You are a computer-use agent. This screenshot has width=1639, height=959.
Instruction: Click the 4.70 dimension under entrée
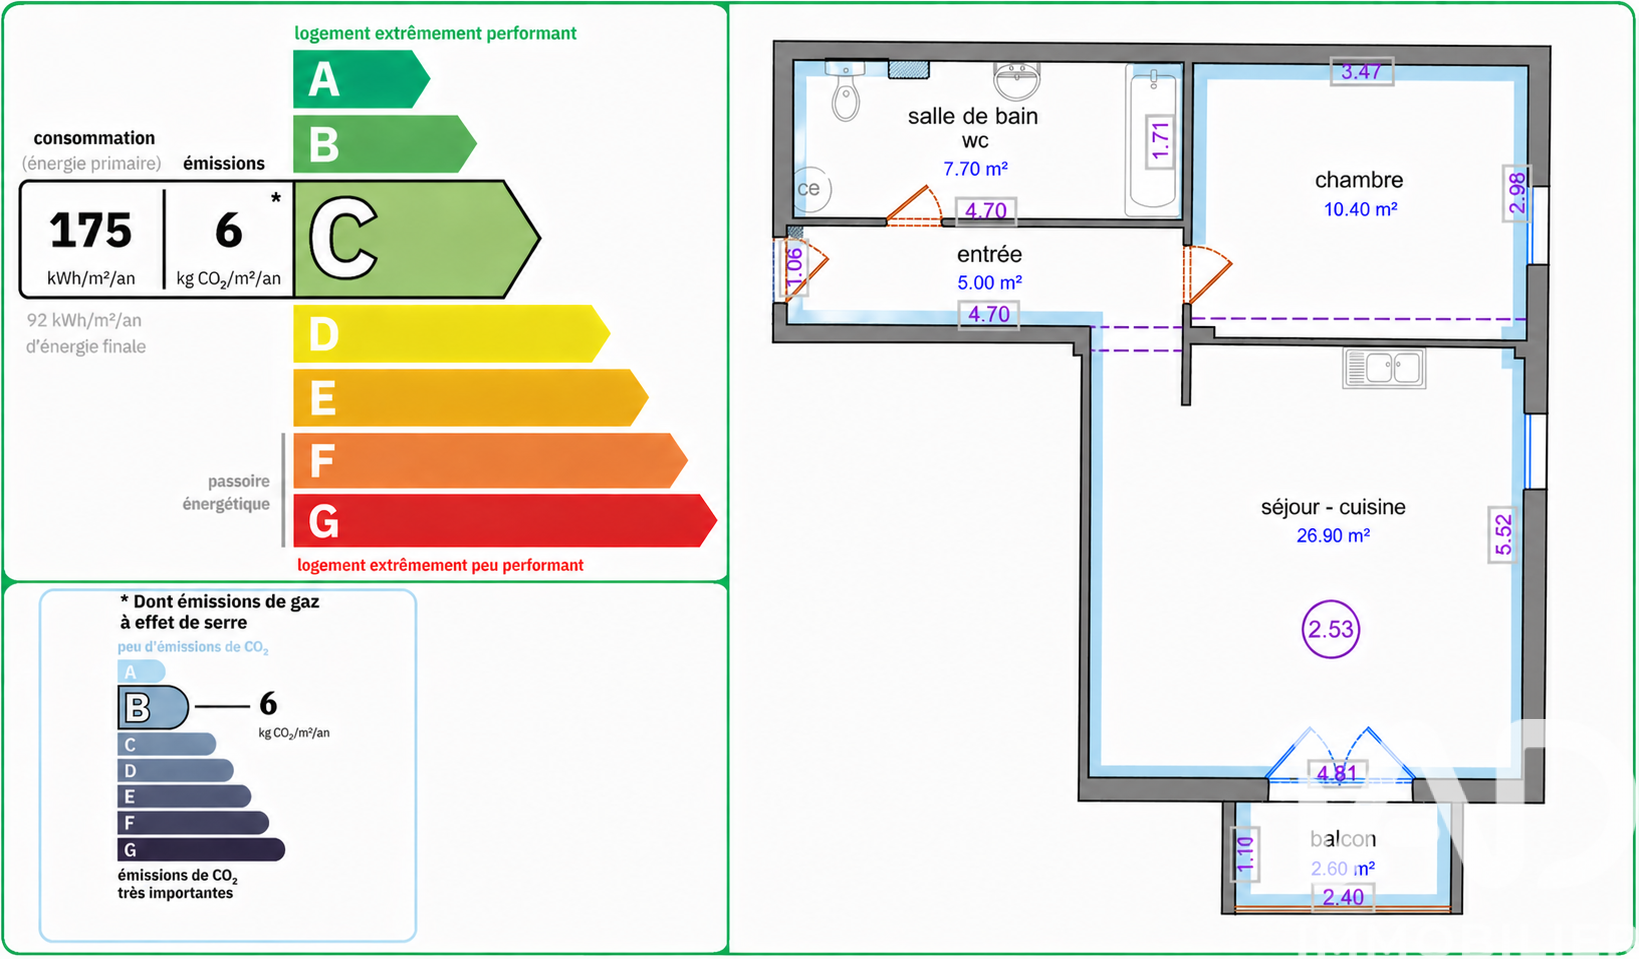pos(989,314)
